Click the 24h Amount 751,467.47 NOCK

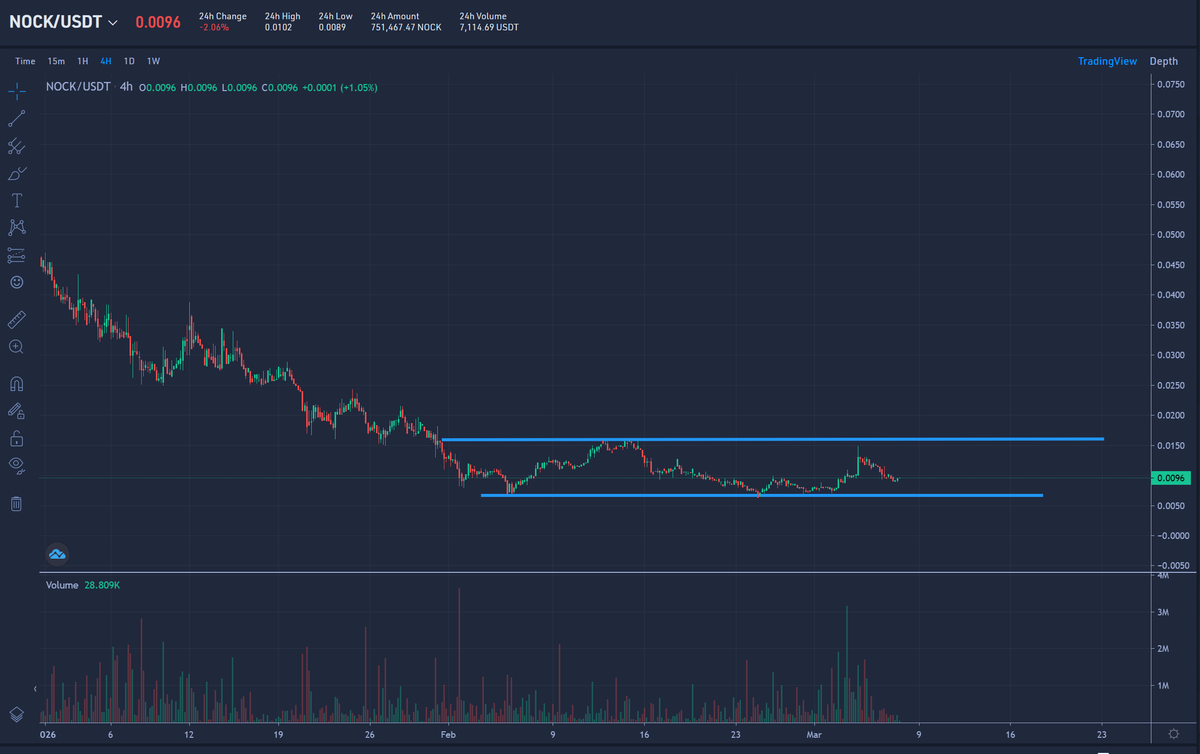point(405,27)
